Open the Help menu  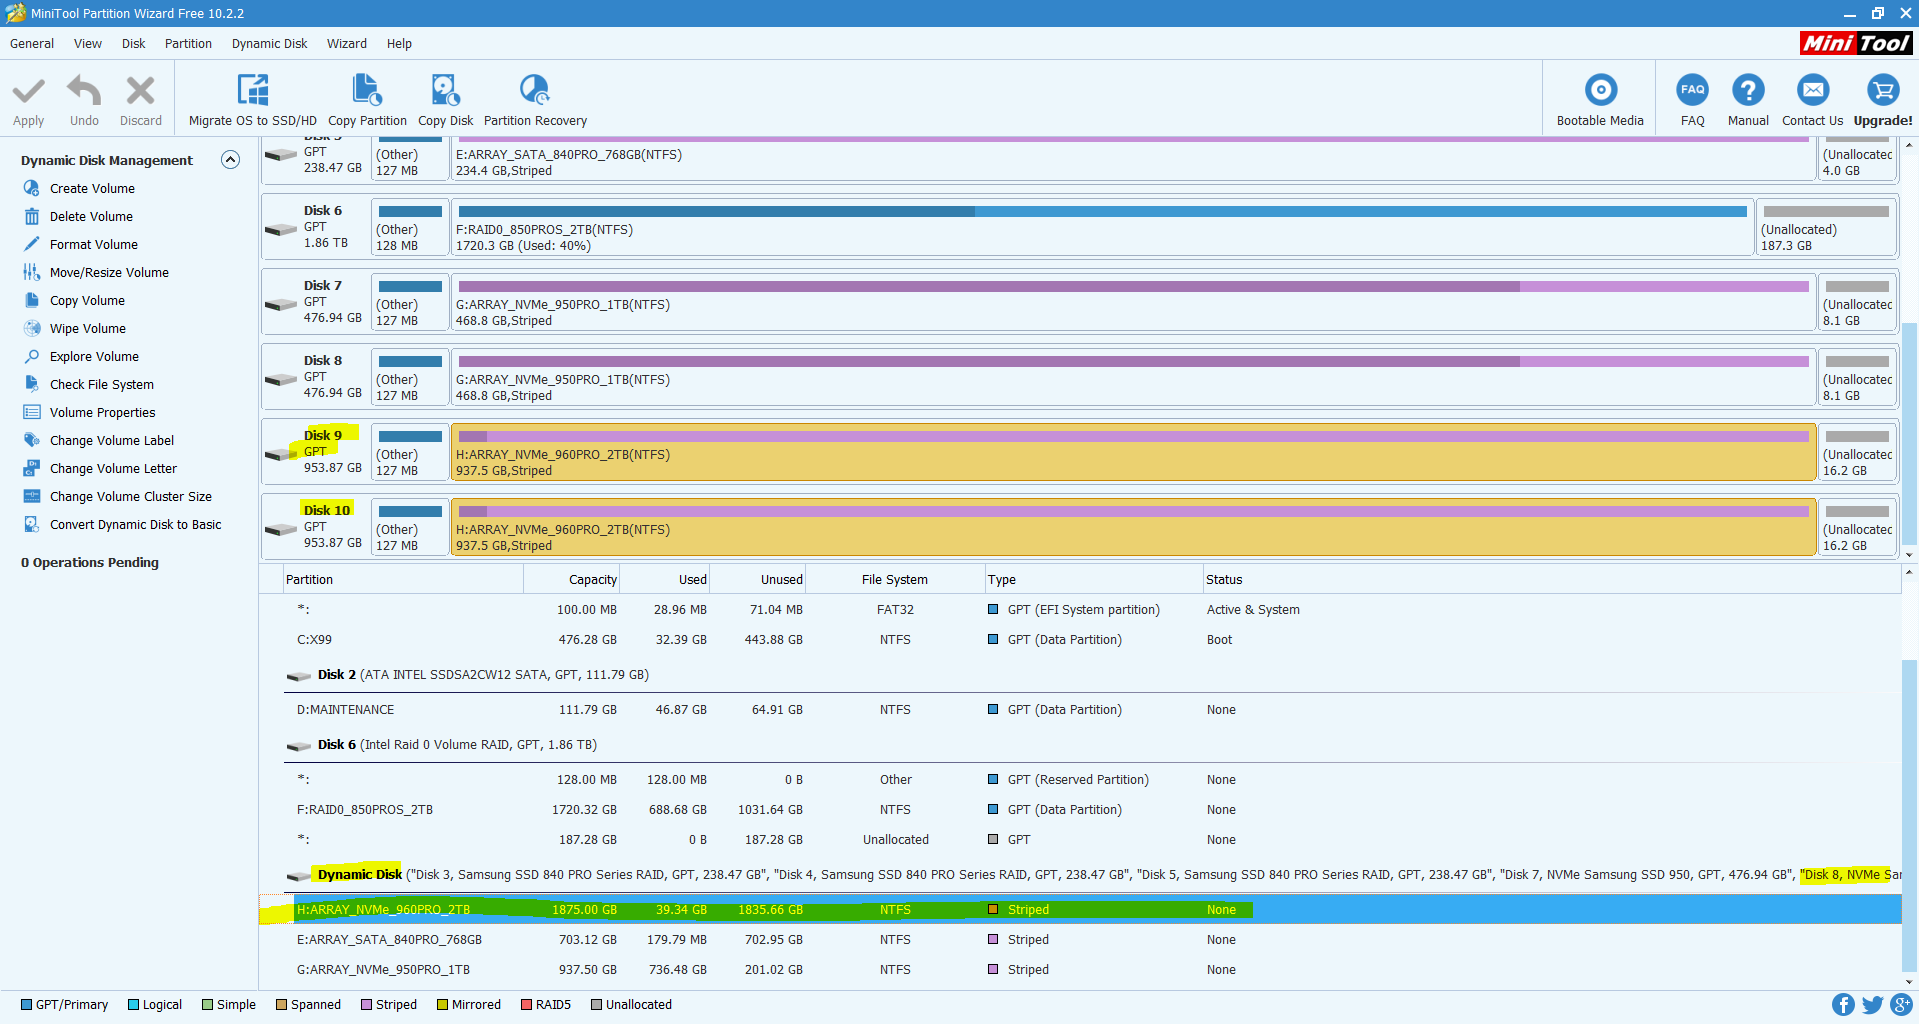(399, 44)
